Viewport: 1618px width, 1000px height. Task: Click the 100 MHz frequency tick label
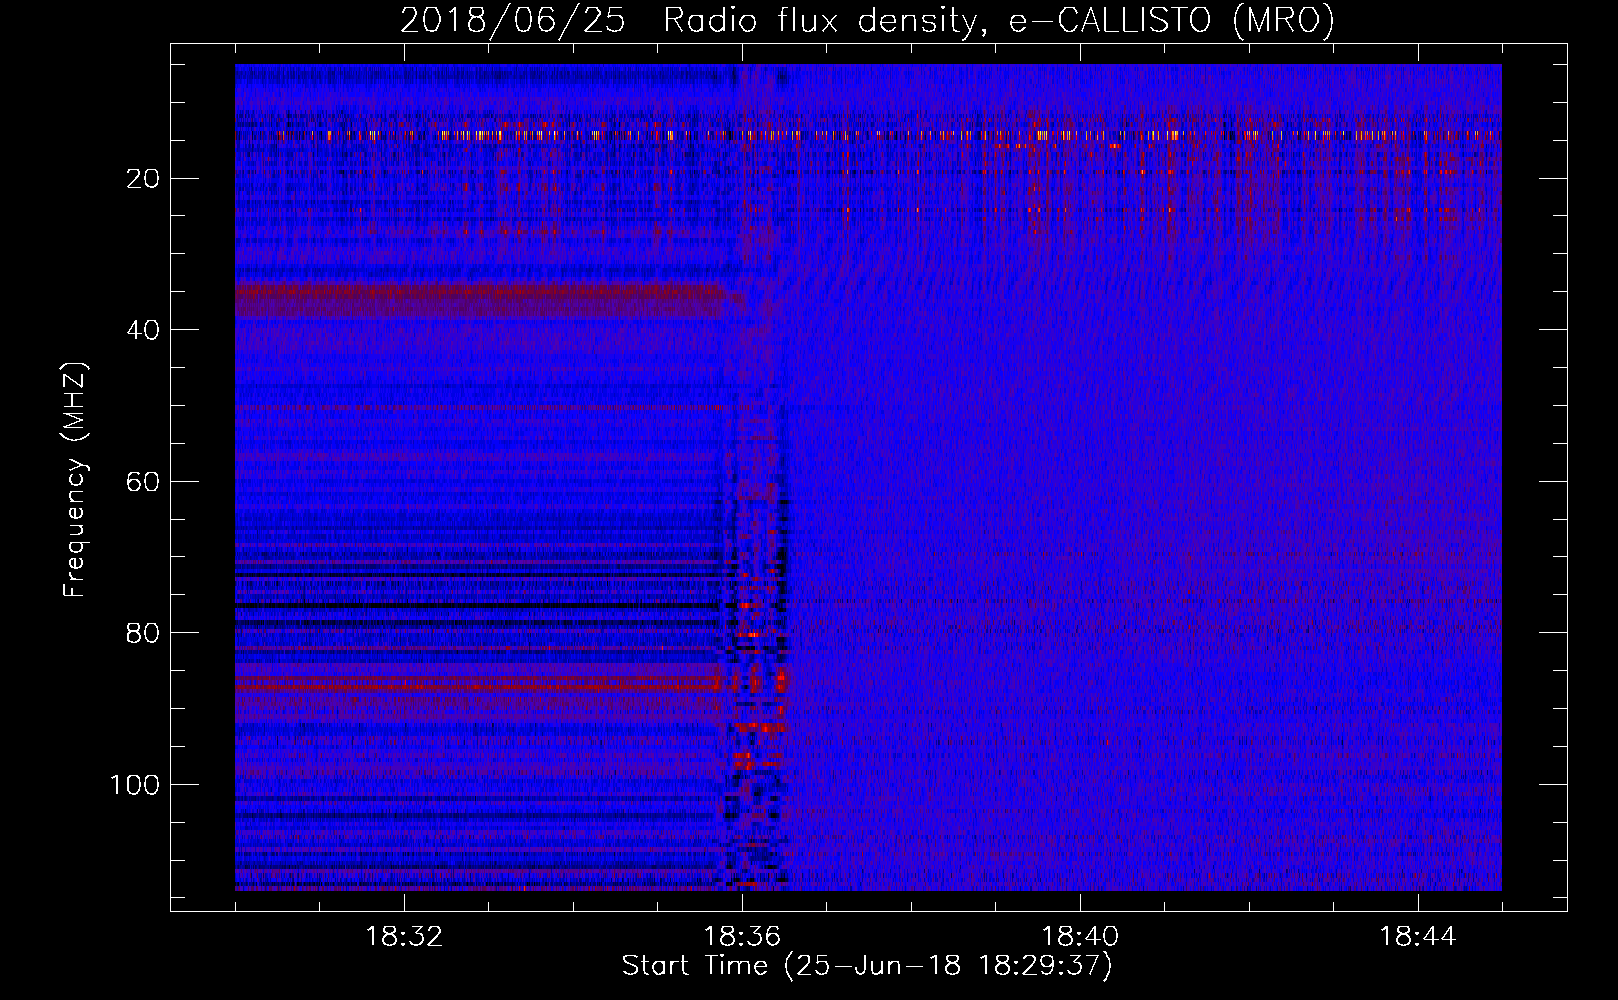(135, 785)
